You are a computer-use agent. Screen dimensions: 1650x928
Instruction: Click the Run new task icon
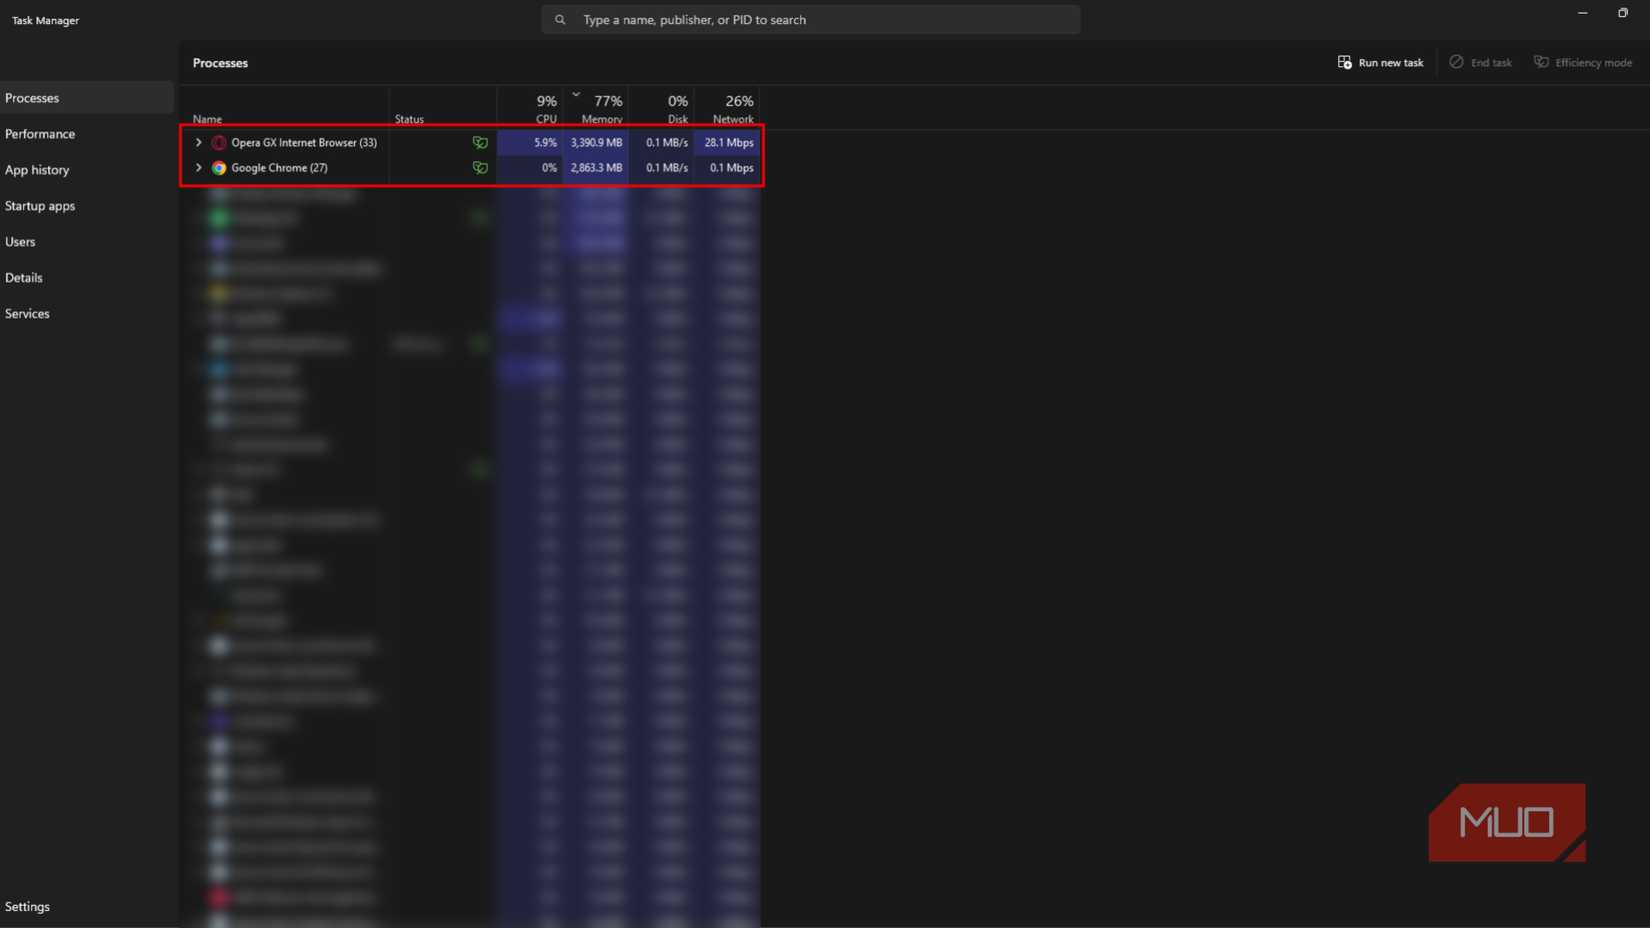pyautogui.click(x=1344, y=62)
